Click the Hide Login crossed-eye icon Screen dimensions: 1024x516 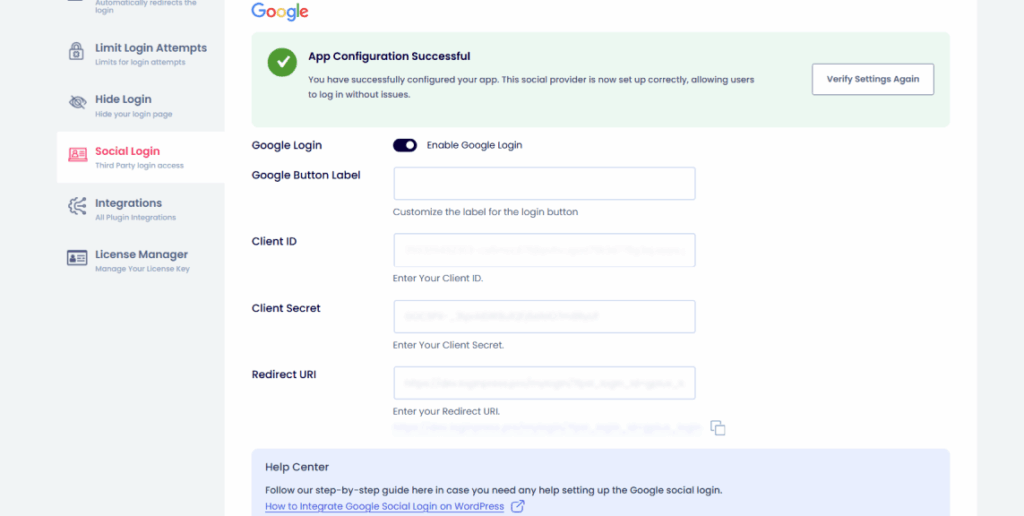coord(77,104)
